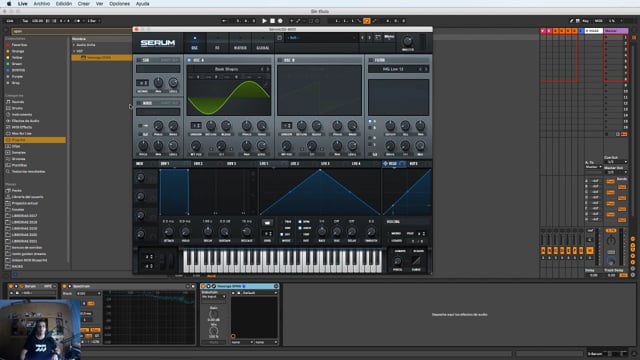Expand the VST folder in browser

[x=74, y=51]
